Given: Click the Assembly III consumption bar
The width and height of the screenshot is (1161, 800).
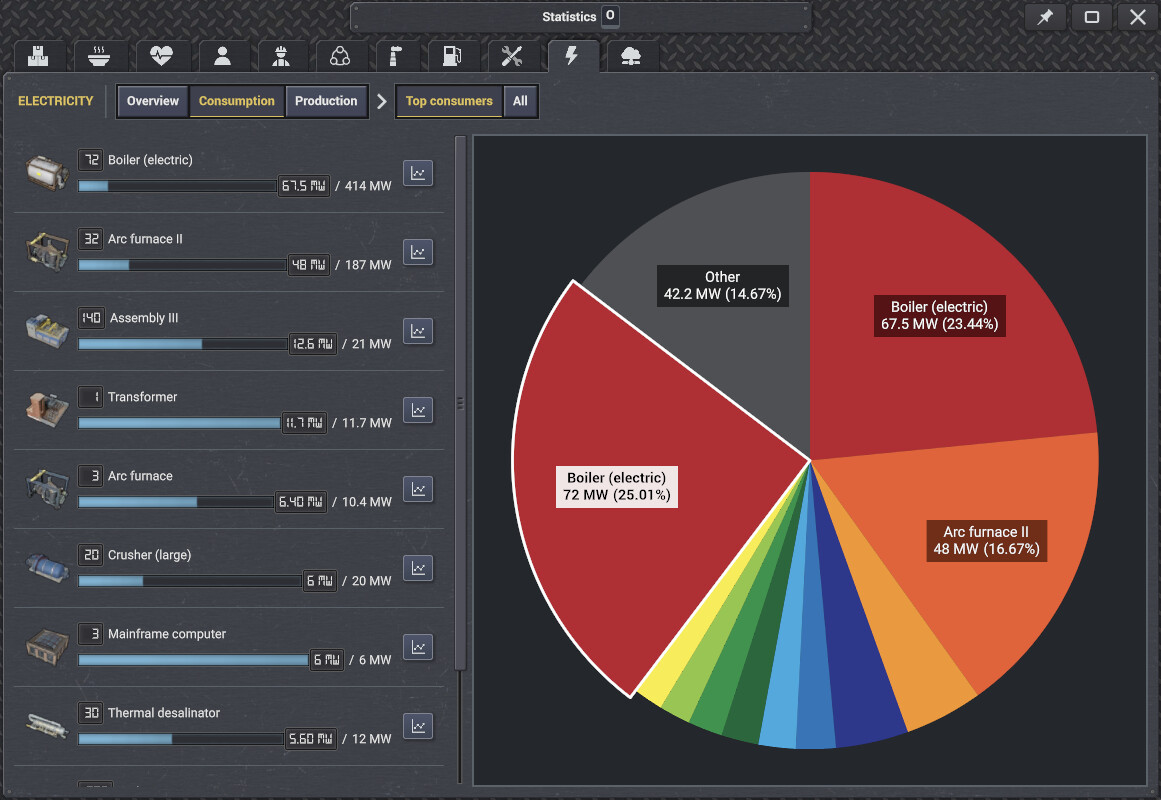Looking at the screenshot, I should click(183, 344).
